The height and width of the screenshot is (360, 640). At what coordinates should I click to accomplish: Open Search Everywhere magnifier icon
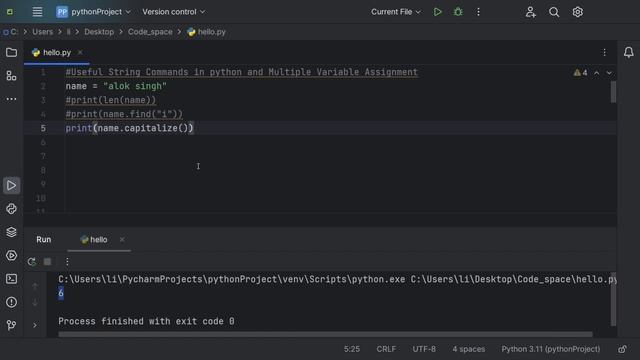tap(554, 12)
